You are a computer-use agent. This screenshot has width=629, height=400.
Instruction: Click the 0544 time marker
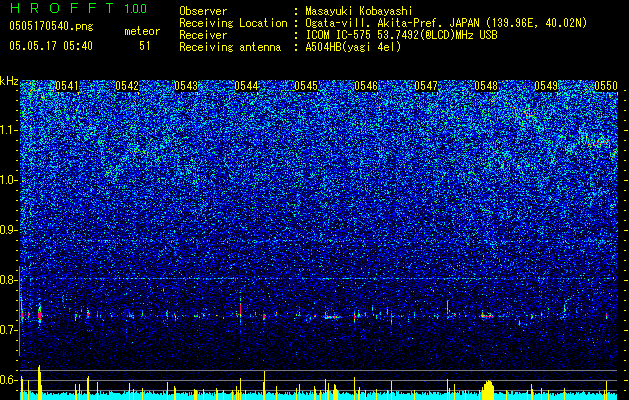pos(246,86)
